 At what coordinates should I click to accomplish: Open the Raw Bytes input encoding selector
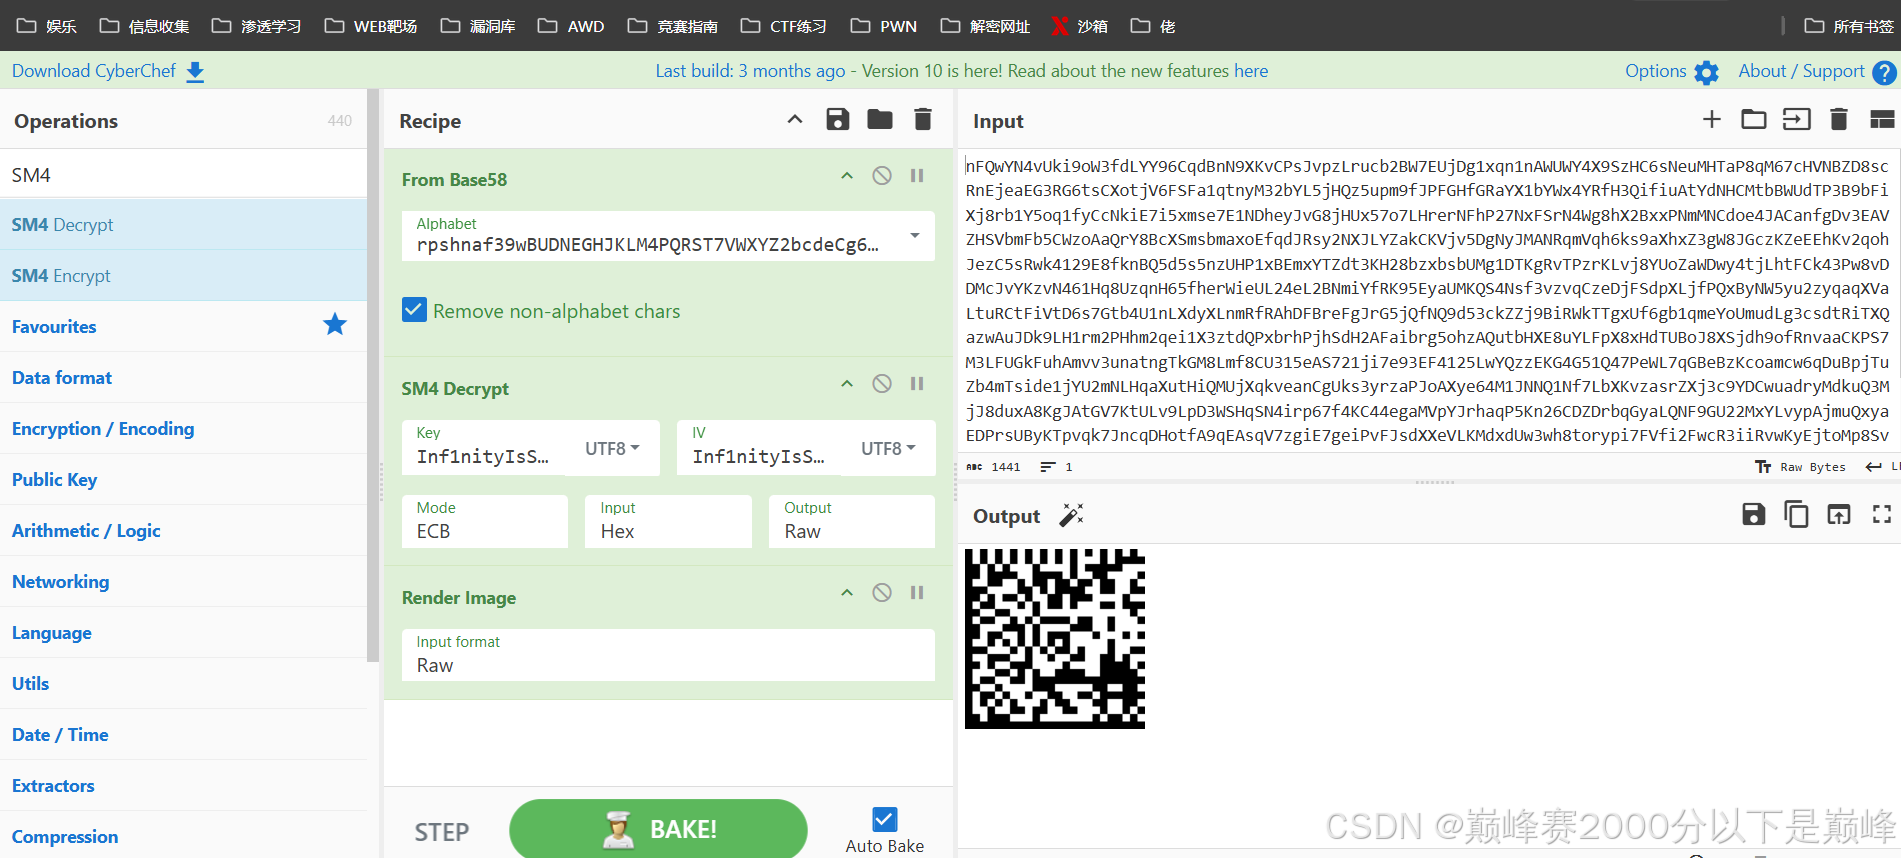click(1801, 467)
